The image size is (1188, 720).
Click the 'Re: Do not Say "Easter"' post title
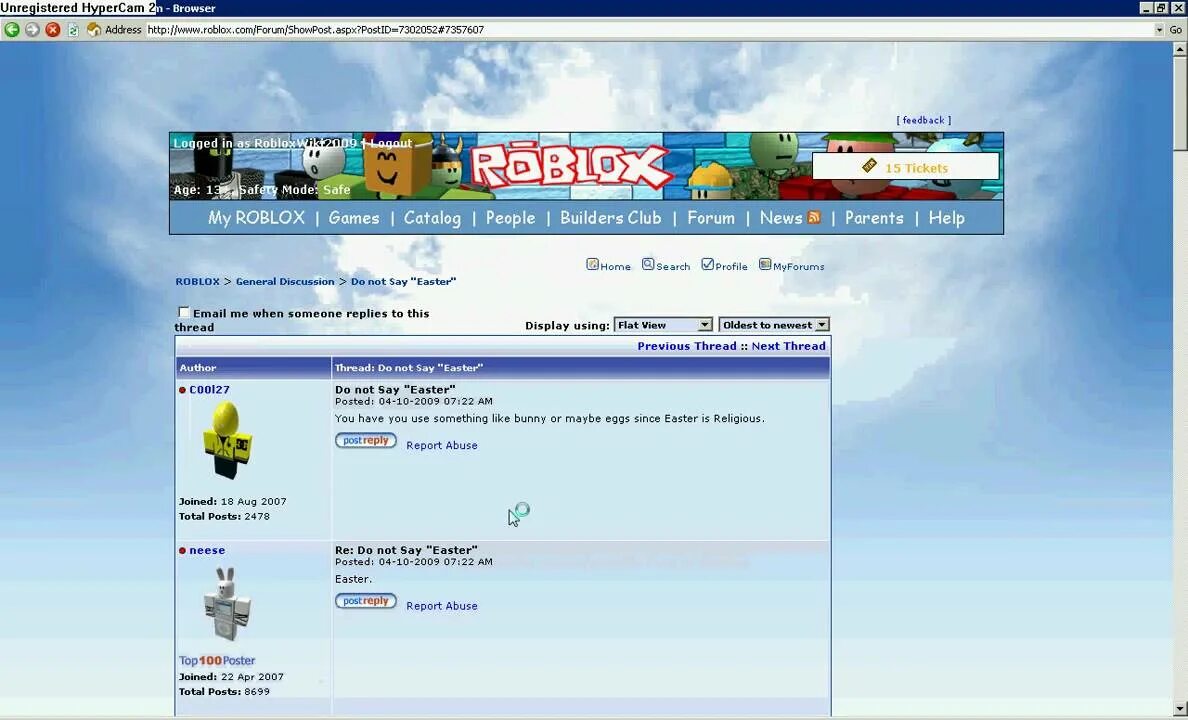406,550
